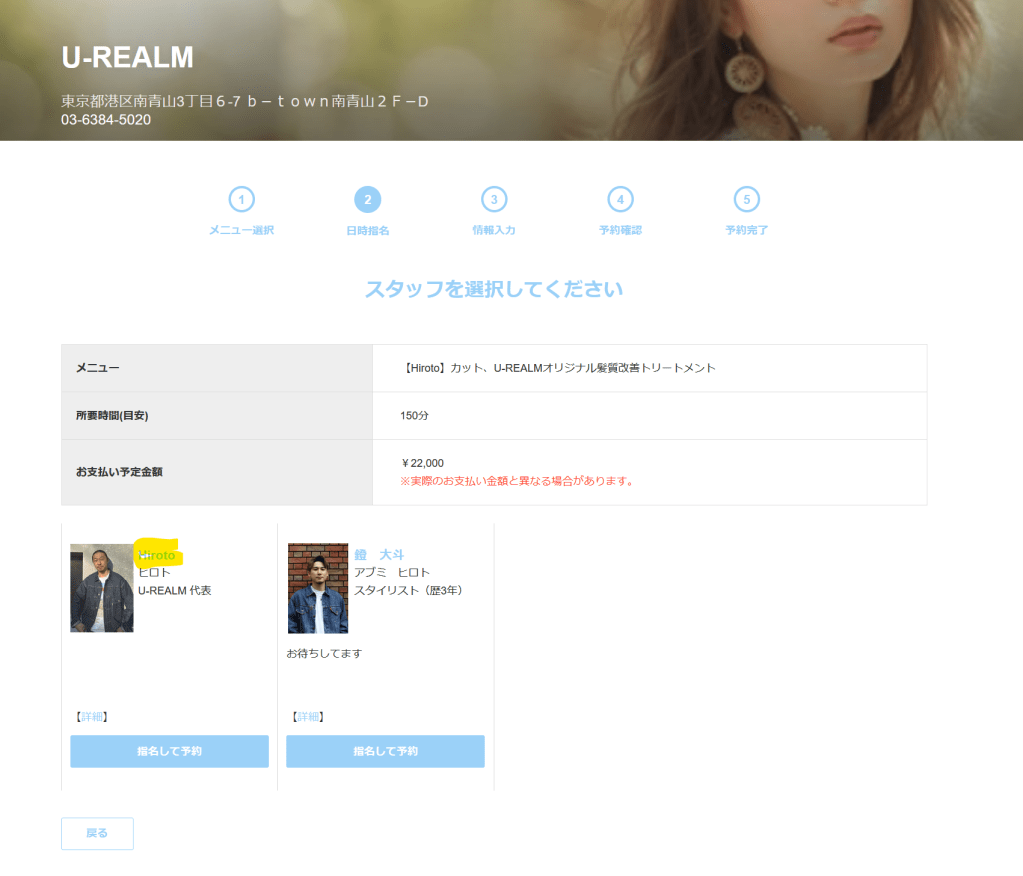Click Hiroto's staff profile photo
This screenshot has height=876, width=1023.
pos(101,588)
